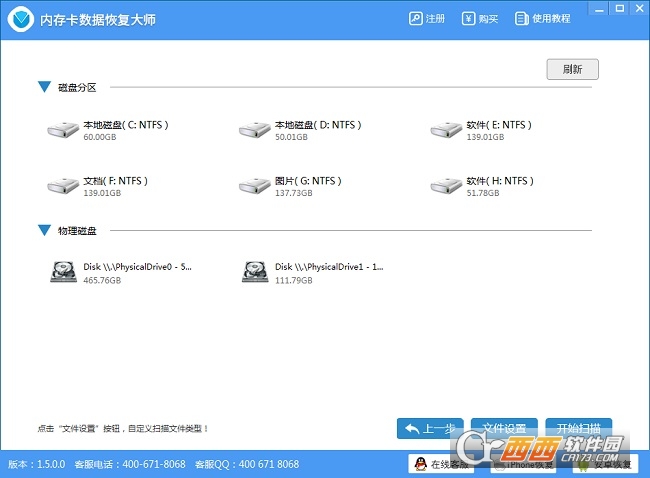Image resolution: width=650 pixels, height=478 pixels.
Task: Open the 使用教程 tutorial link
Action: coord(543,19)
